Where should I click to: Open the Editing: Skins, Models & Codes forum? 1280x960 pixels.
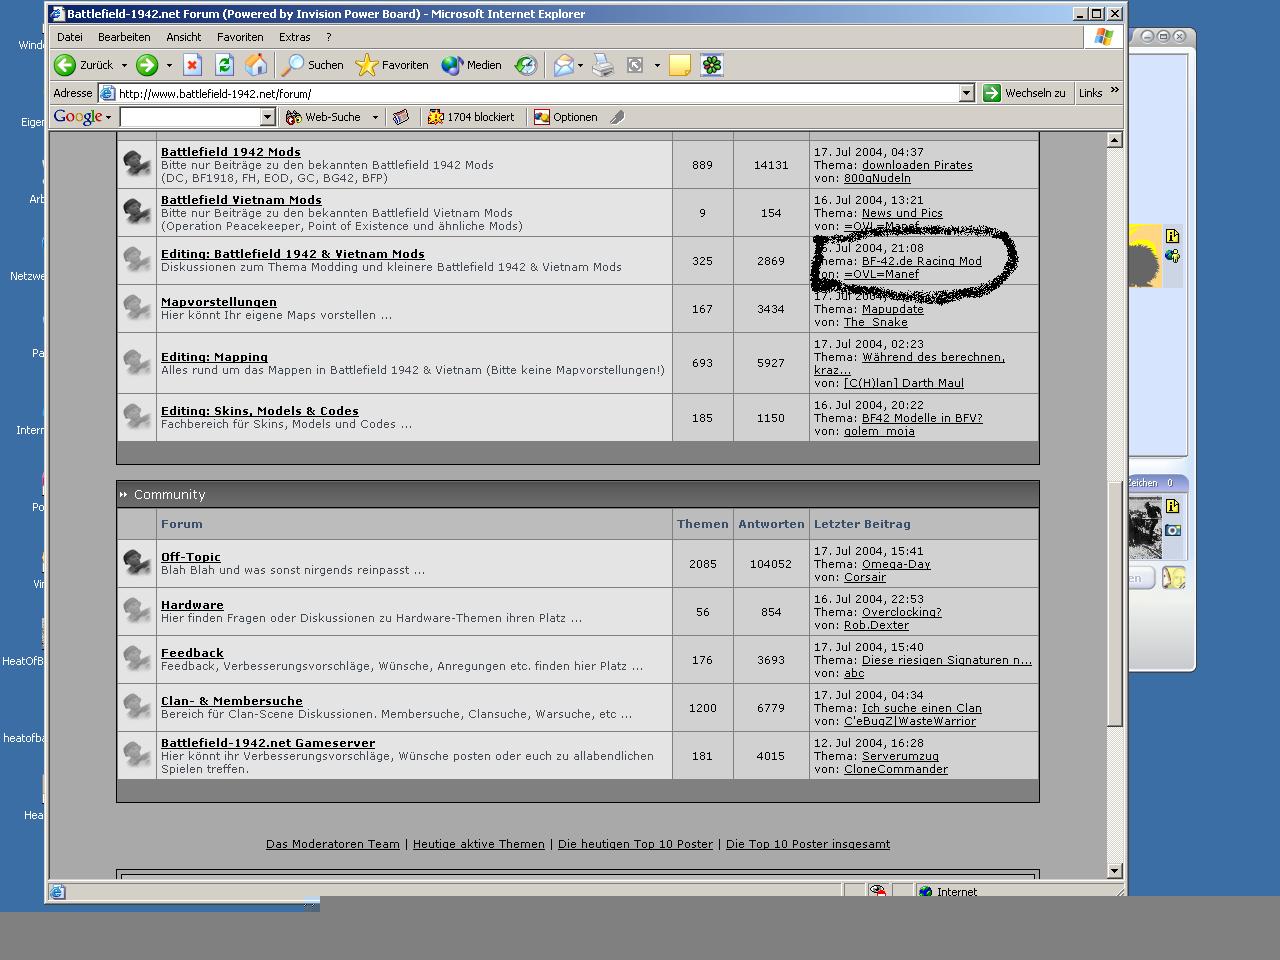pyautogui.click(x=260, y=411)
